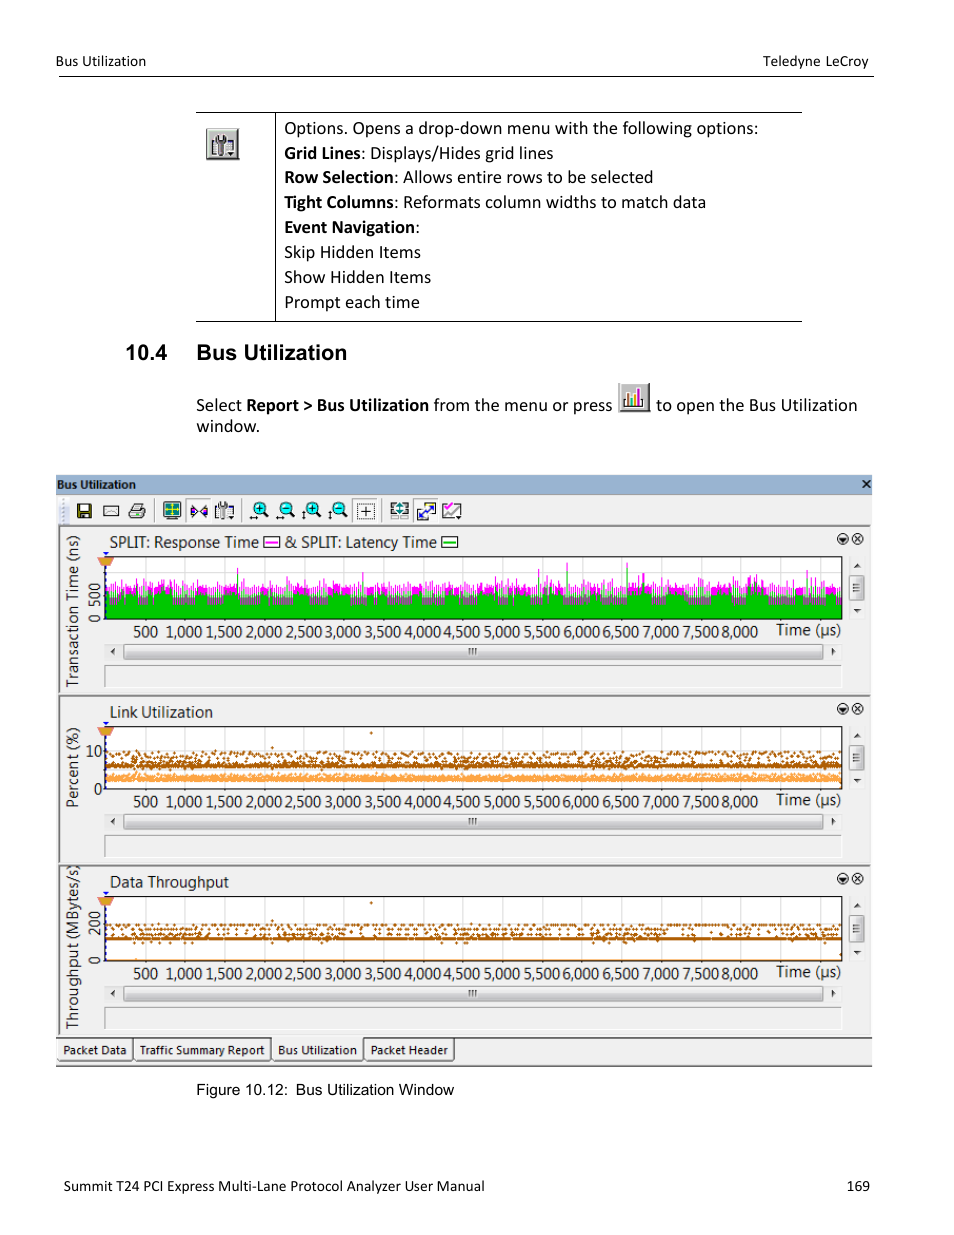Click the Options icon in the documentation table

click(x=222, y=144)
